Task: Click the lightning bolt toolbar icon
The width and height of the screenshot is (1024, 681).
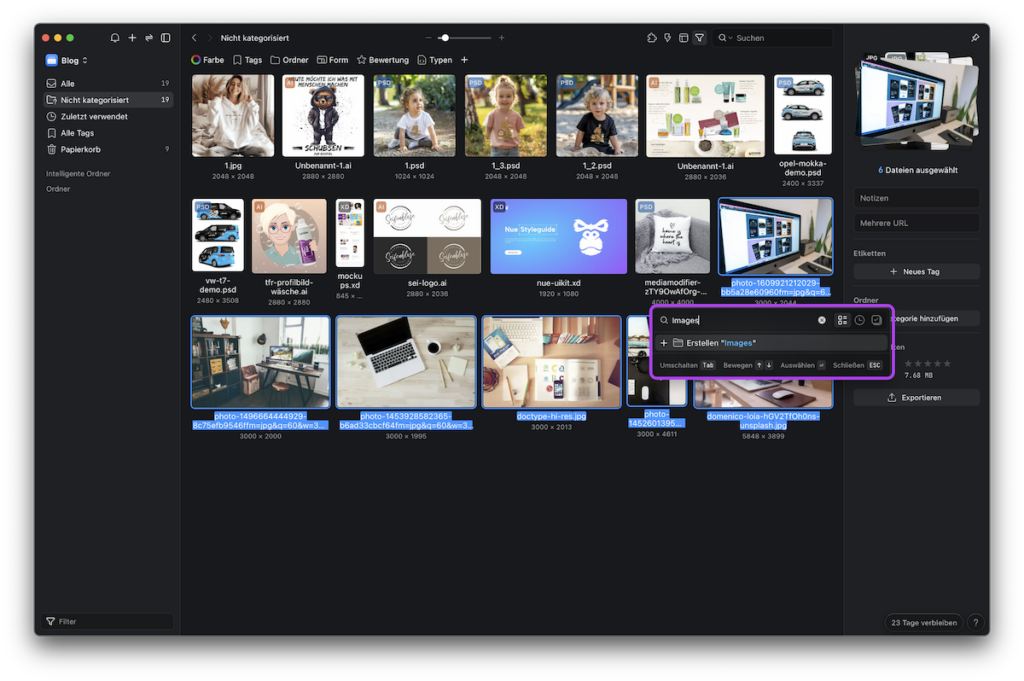Action: [x=667, y=38]
